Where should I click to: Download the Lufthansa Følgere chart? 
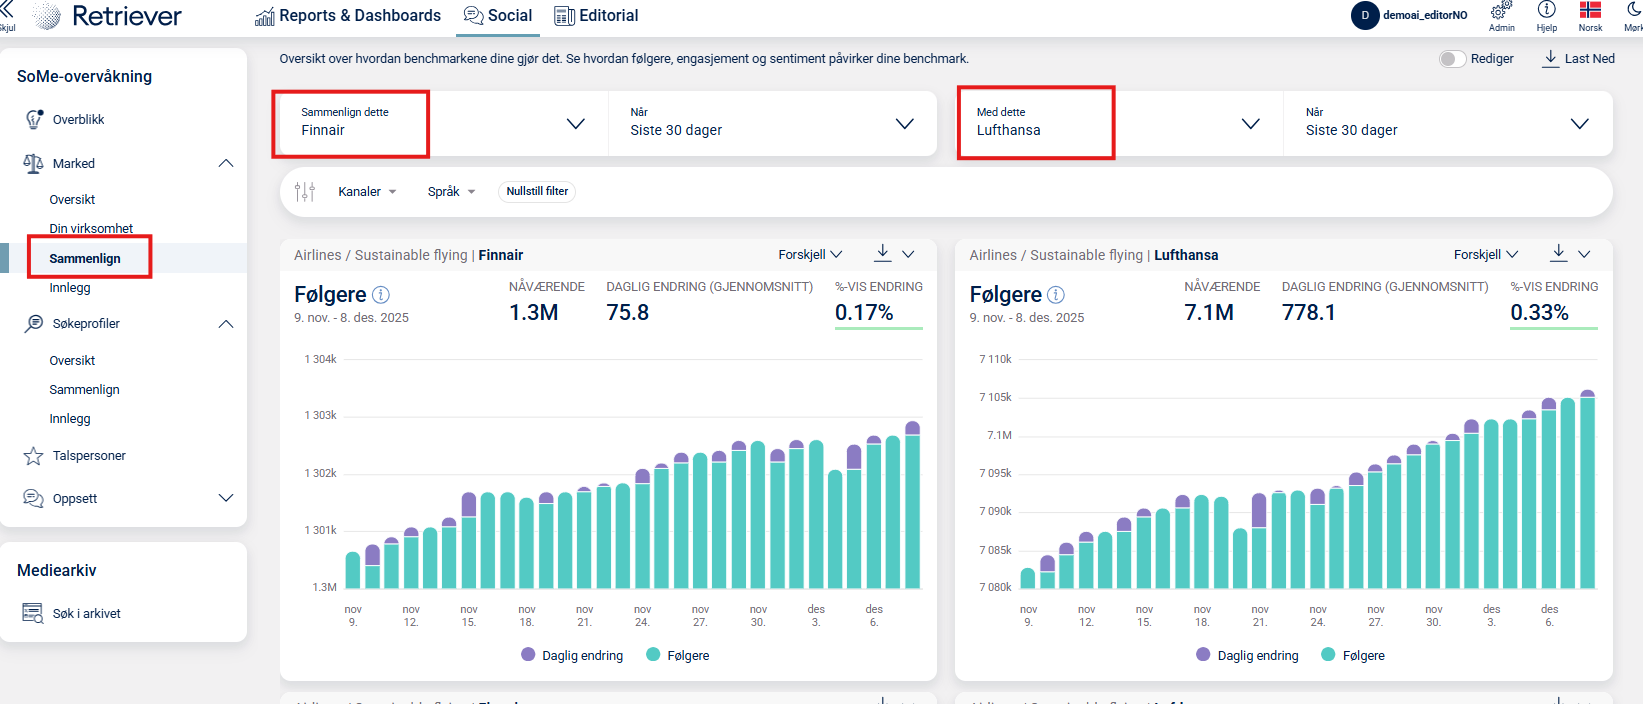(1558, 253)
